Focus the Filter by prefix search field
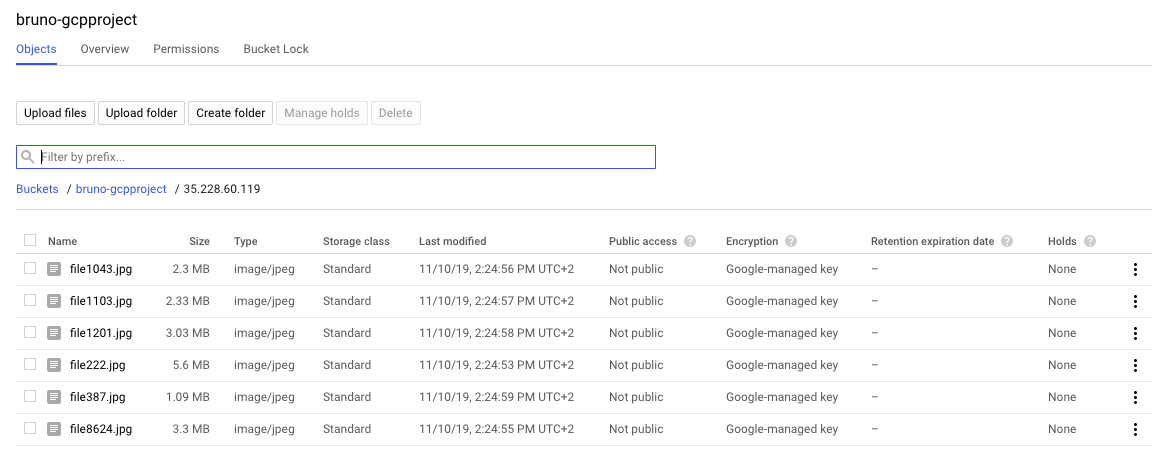This screenshot has width=1154, height=476. point(345,157)
